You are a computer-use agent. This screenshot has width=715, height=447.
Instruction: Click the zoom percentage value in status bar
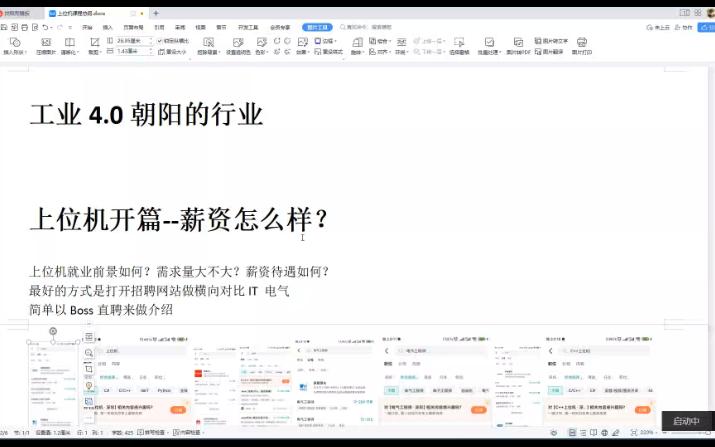(647, 432)
